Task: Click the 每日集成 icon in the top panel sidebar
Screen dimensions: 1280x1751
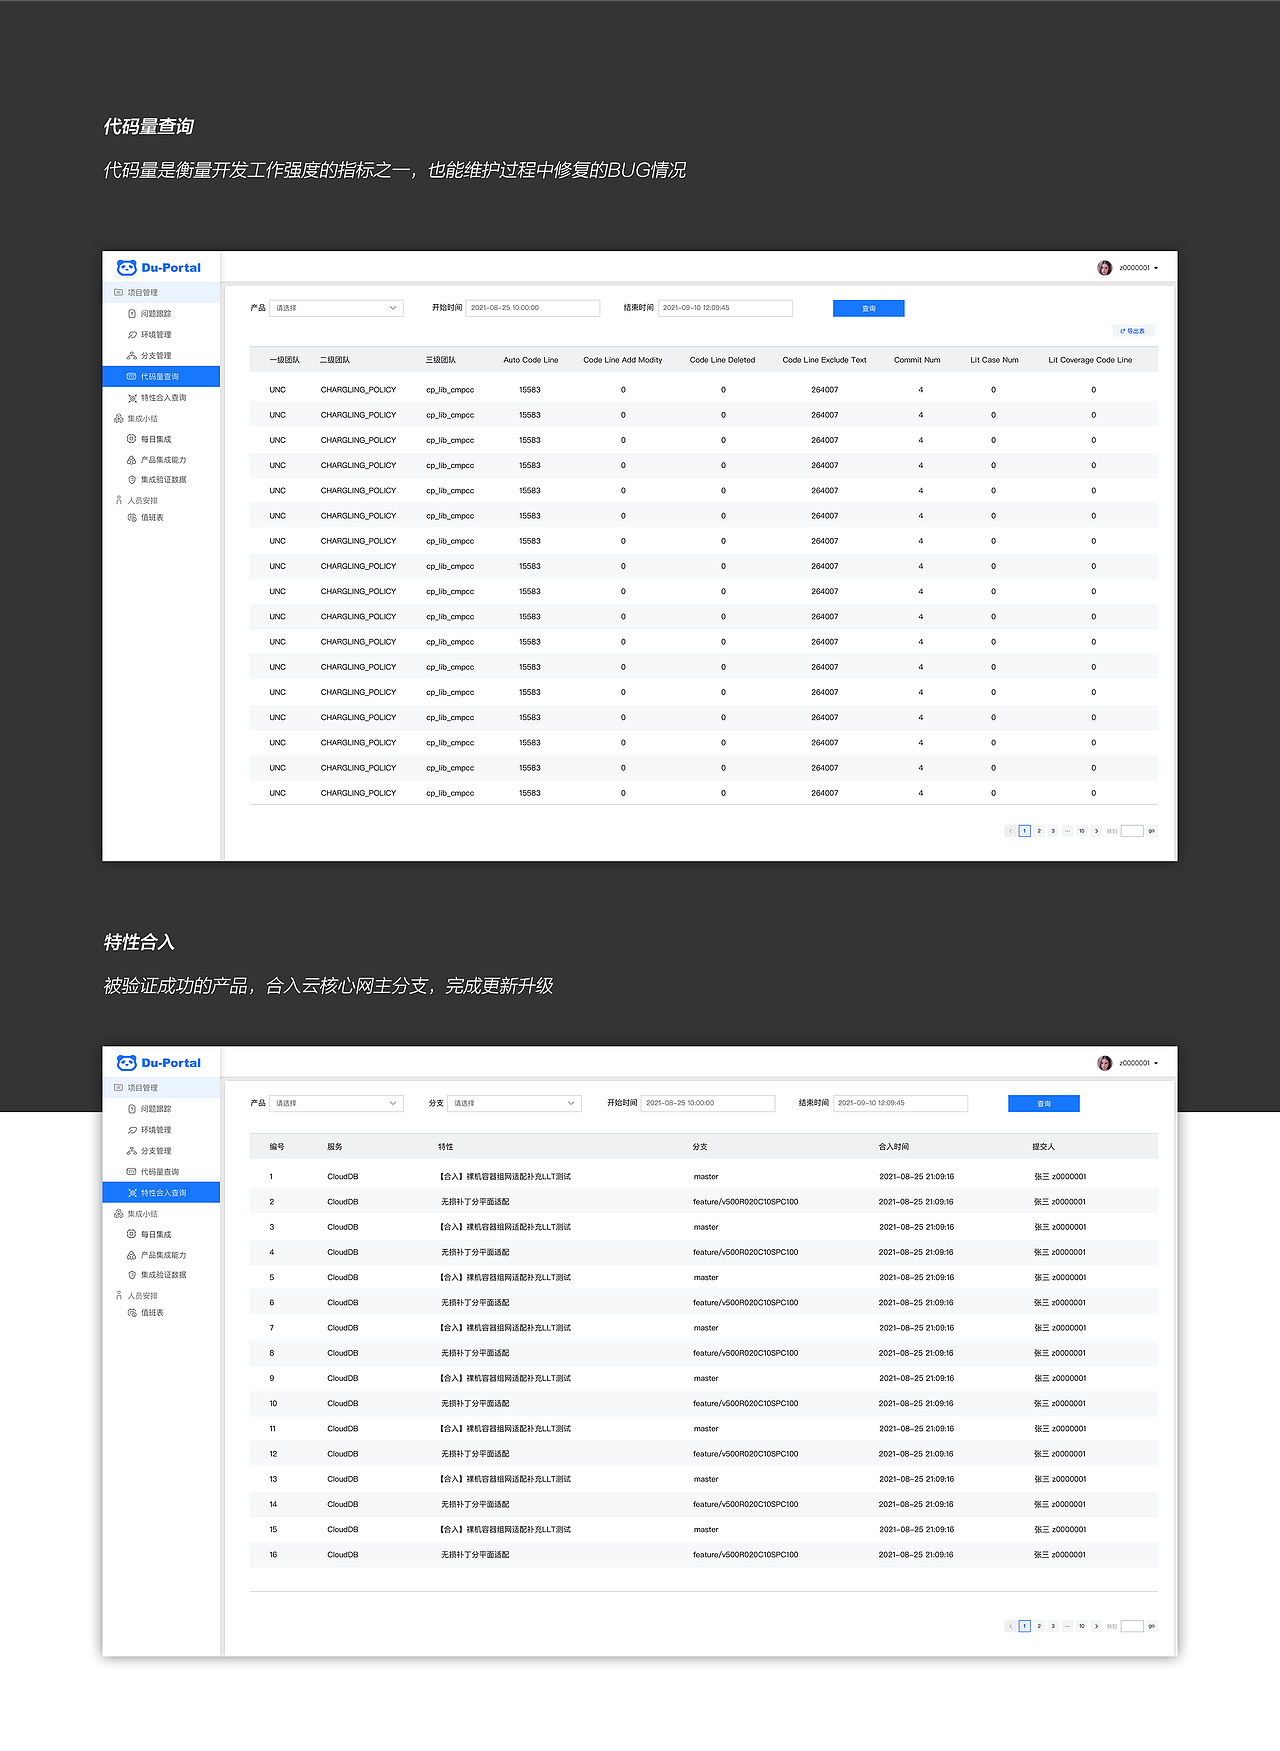Action: click(x=131, y=439)
